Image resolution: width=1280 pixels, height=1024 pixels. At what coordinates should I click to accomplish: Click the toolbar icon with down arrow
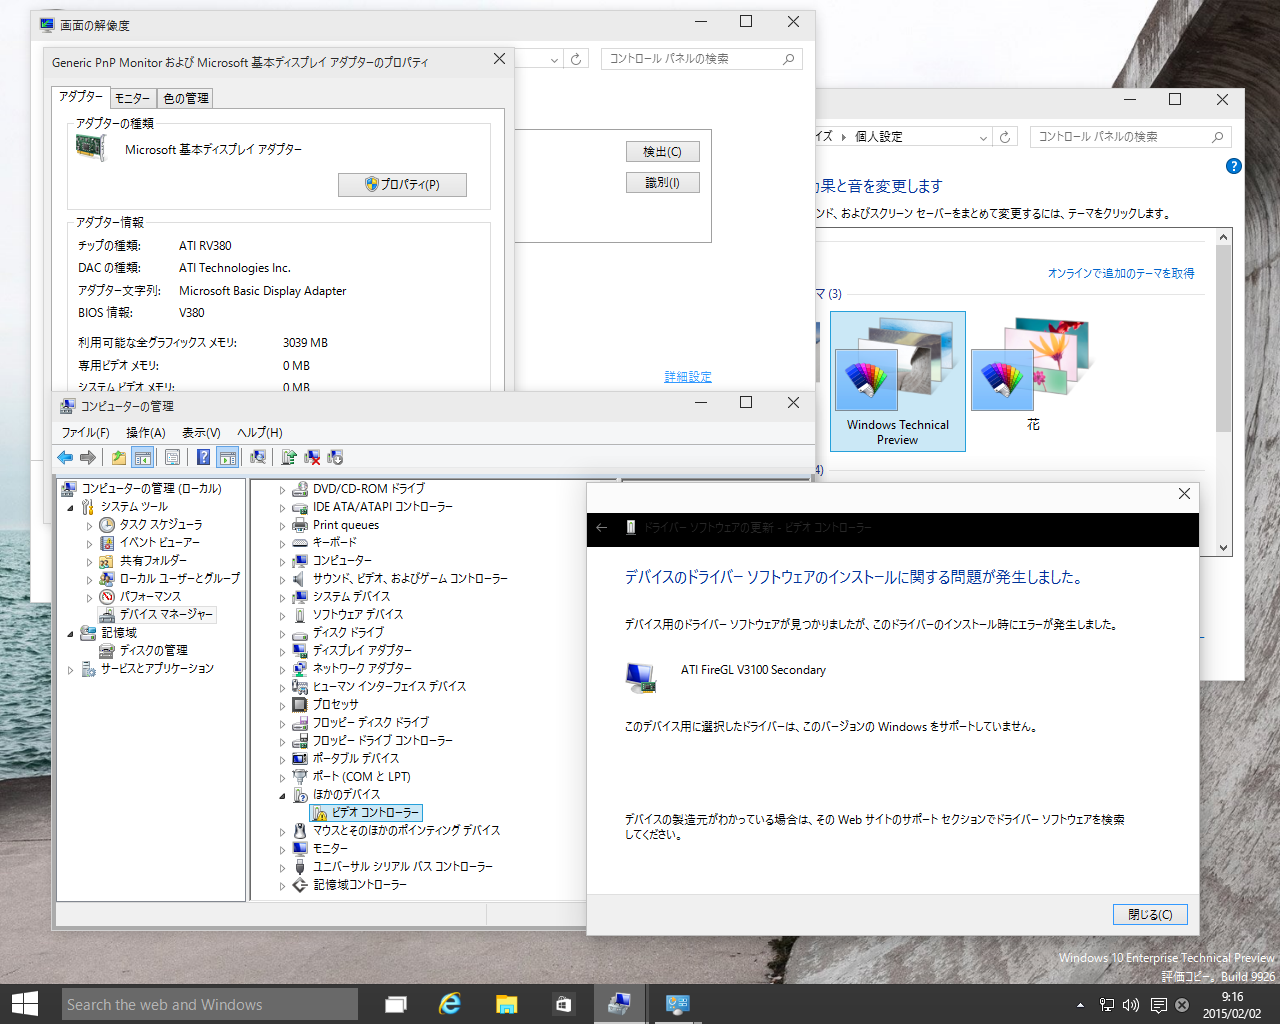[x=335, y=457]
